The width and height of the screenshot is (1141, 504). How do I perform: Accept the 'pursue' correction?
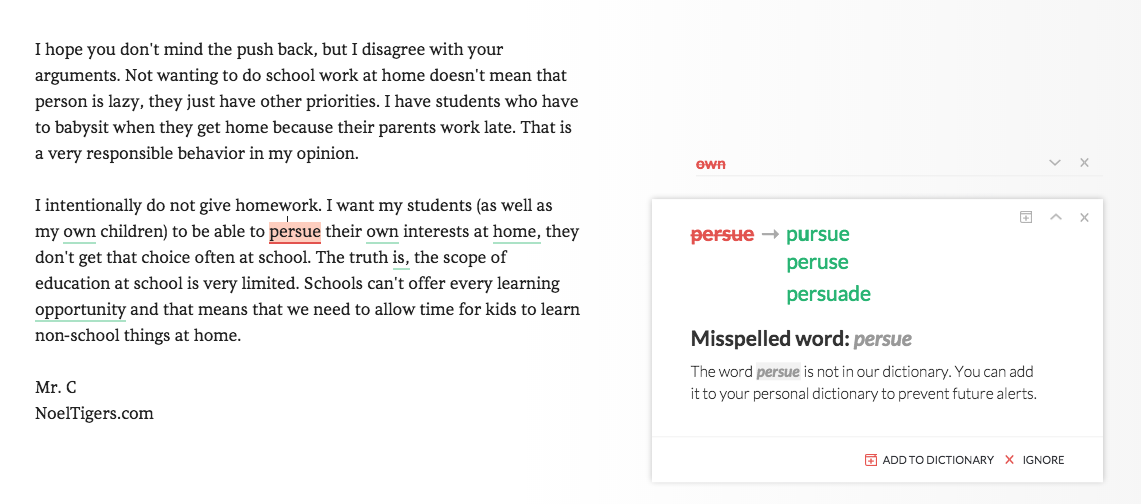[817, 234]
